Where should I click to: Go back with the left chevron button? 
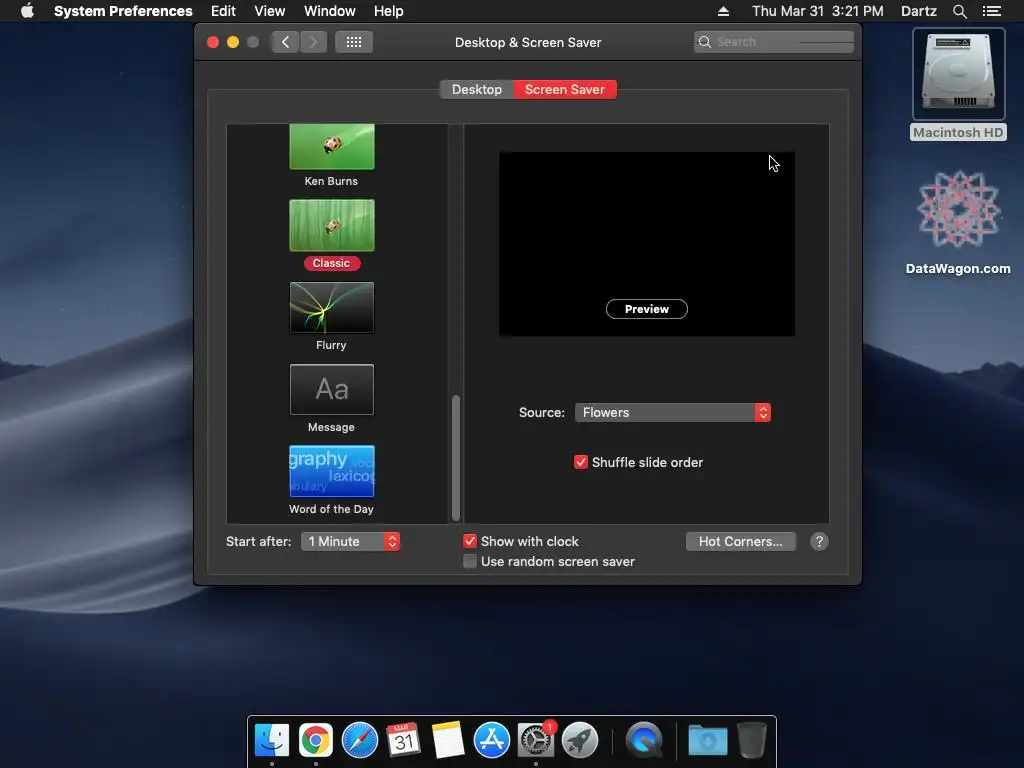tap(285, 42)
